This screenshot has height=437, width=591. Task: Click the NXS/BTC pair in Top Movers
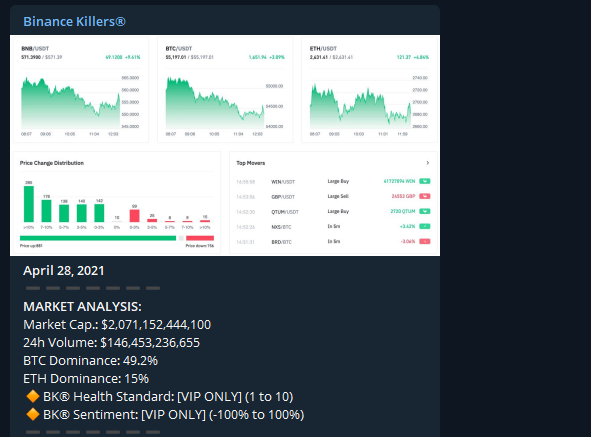coord(282,227)
